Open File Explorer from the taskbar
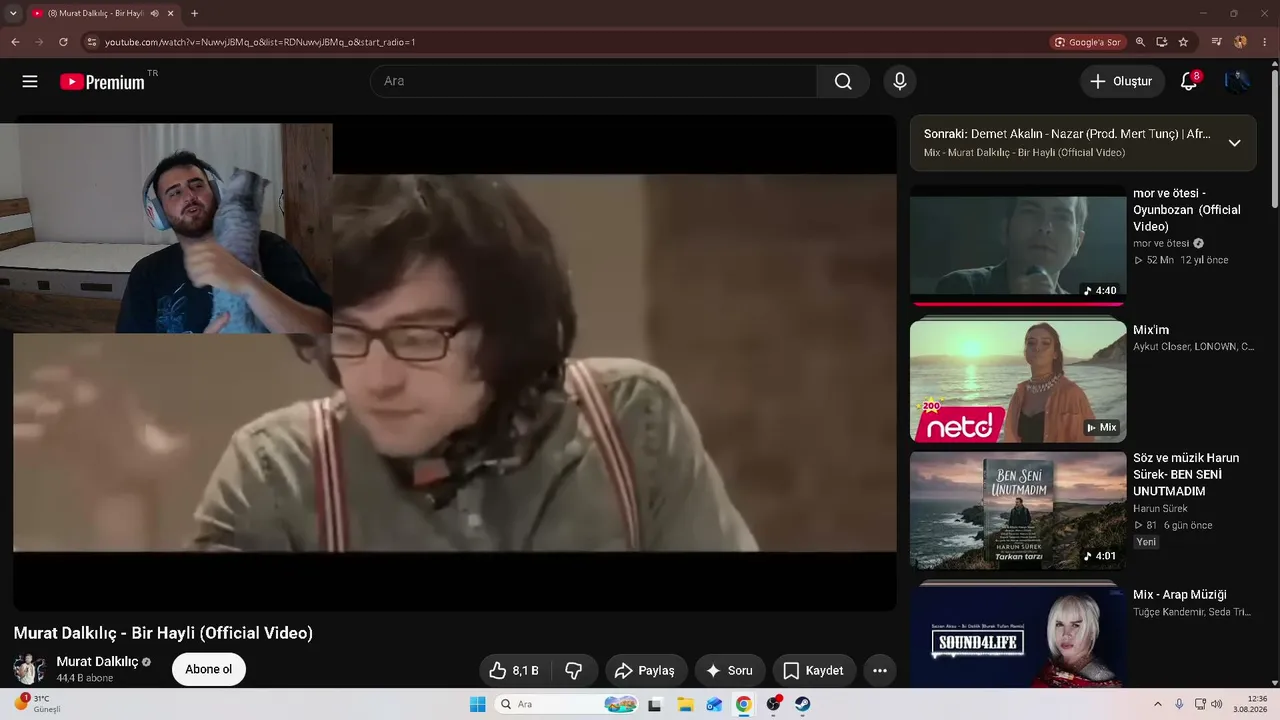 pyautogui.click(x=685, y=704)
